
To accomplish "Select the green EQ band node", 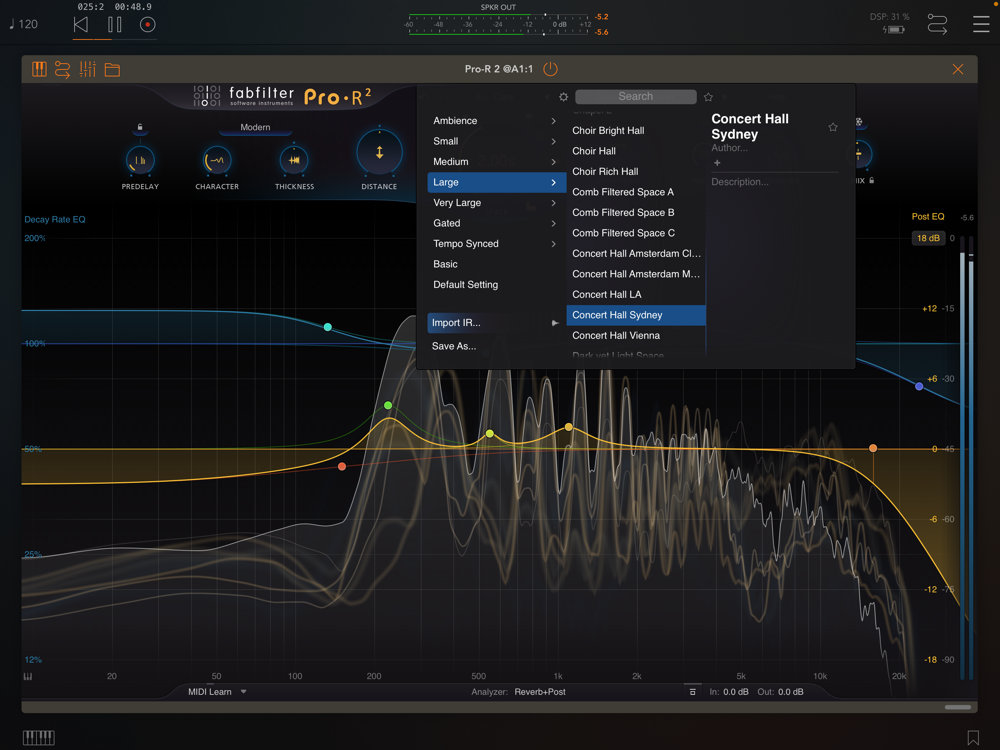I will tap(388, 406).
